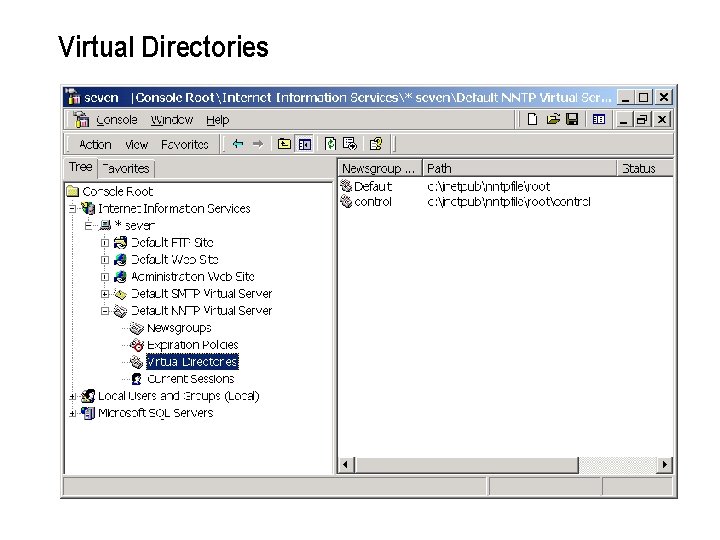Image resolution: width=720 pixels, height=540 pixels.
Task: Select the Newsgroups tree item label
Action: (179, 328)
